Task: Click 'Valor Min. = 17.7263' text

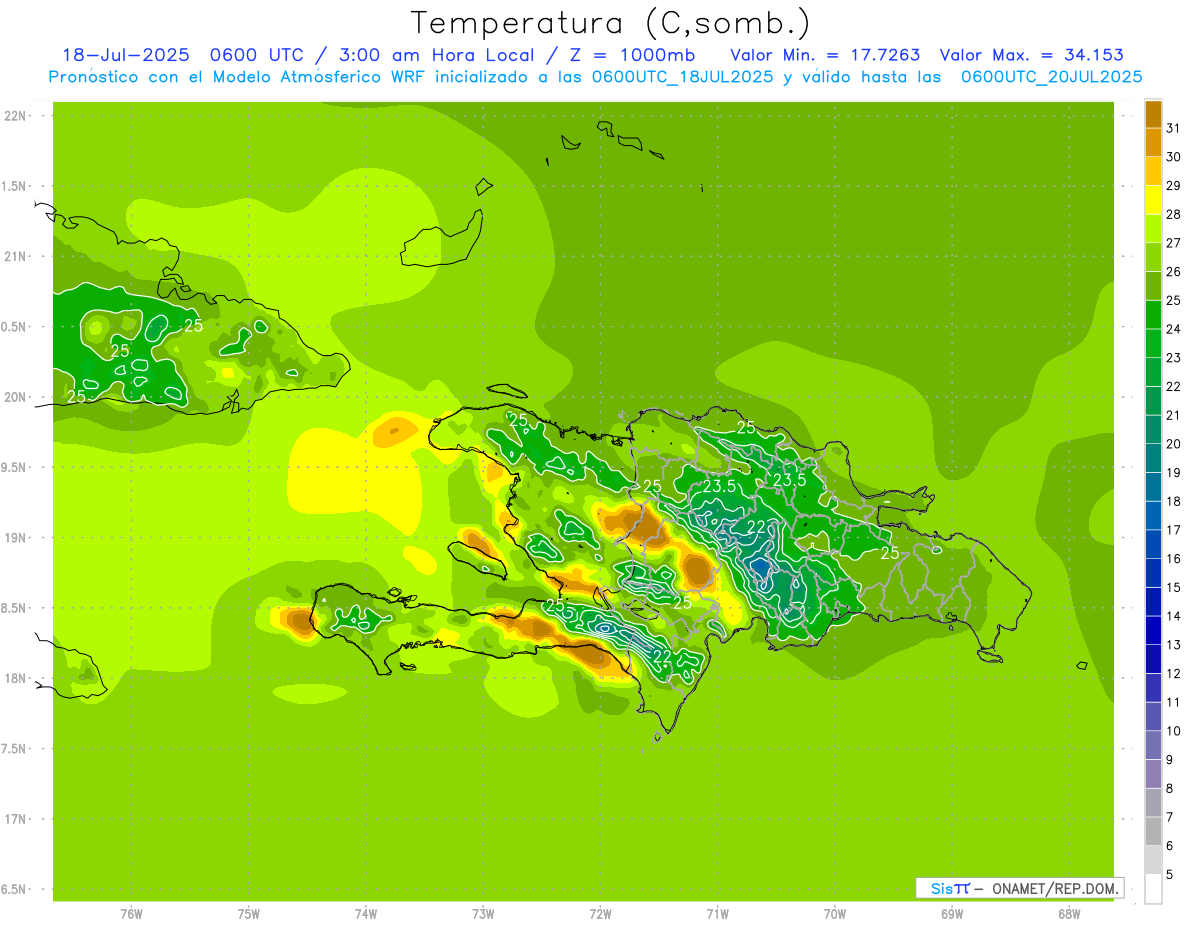Action: [826, 55]
